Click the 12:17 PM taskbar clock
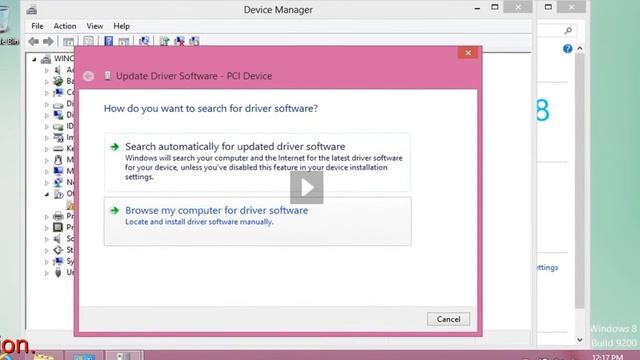640x360 pixels. coord(607,357)
